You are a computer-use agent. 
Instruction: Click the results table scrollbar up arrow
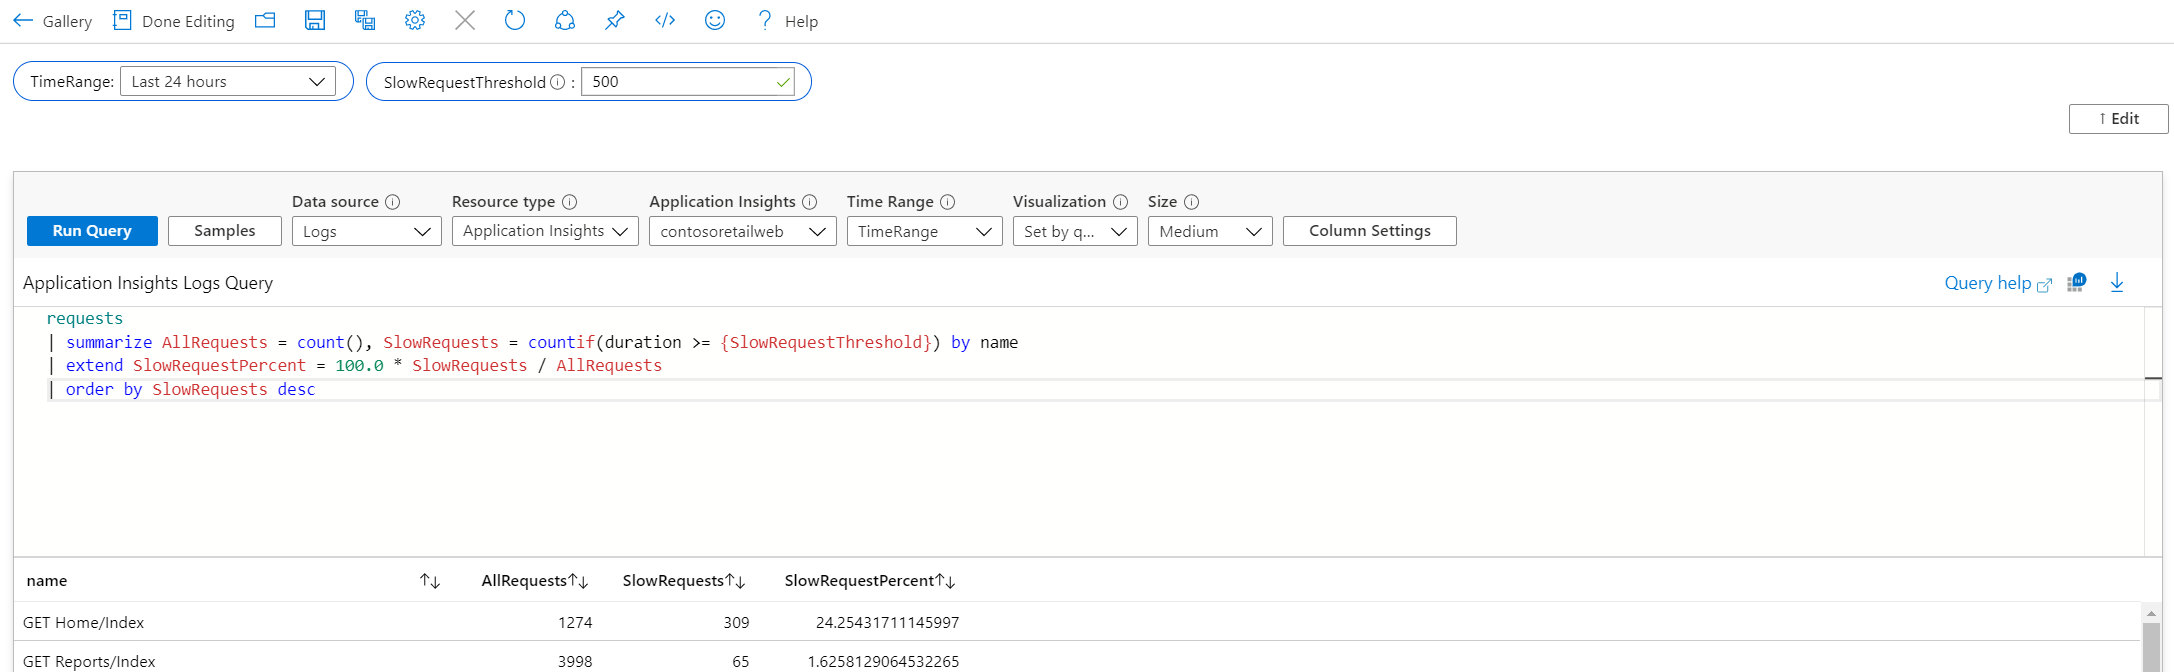click(2151, 613)
